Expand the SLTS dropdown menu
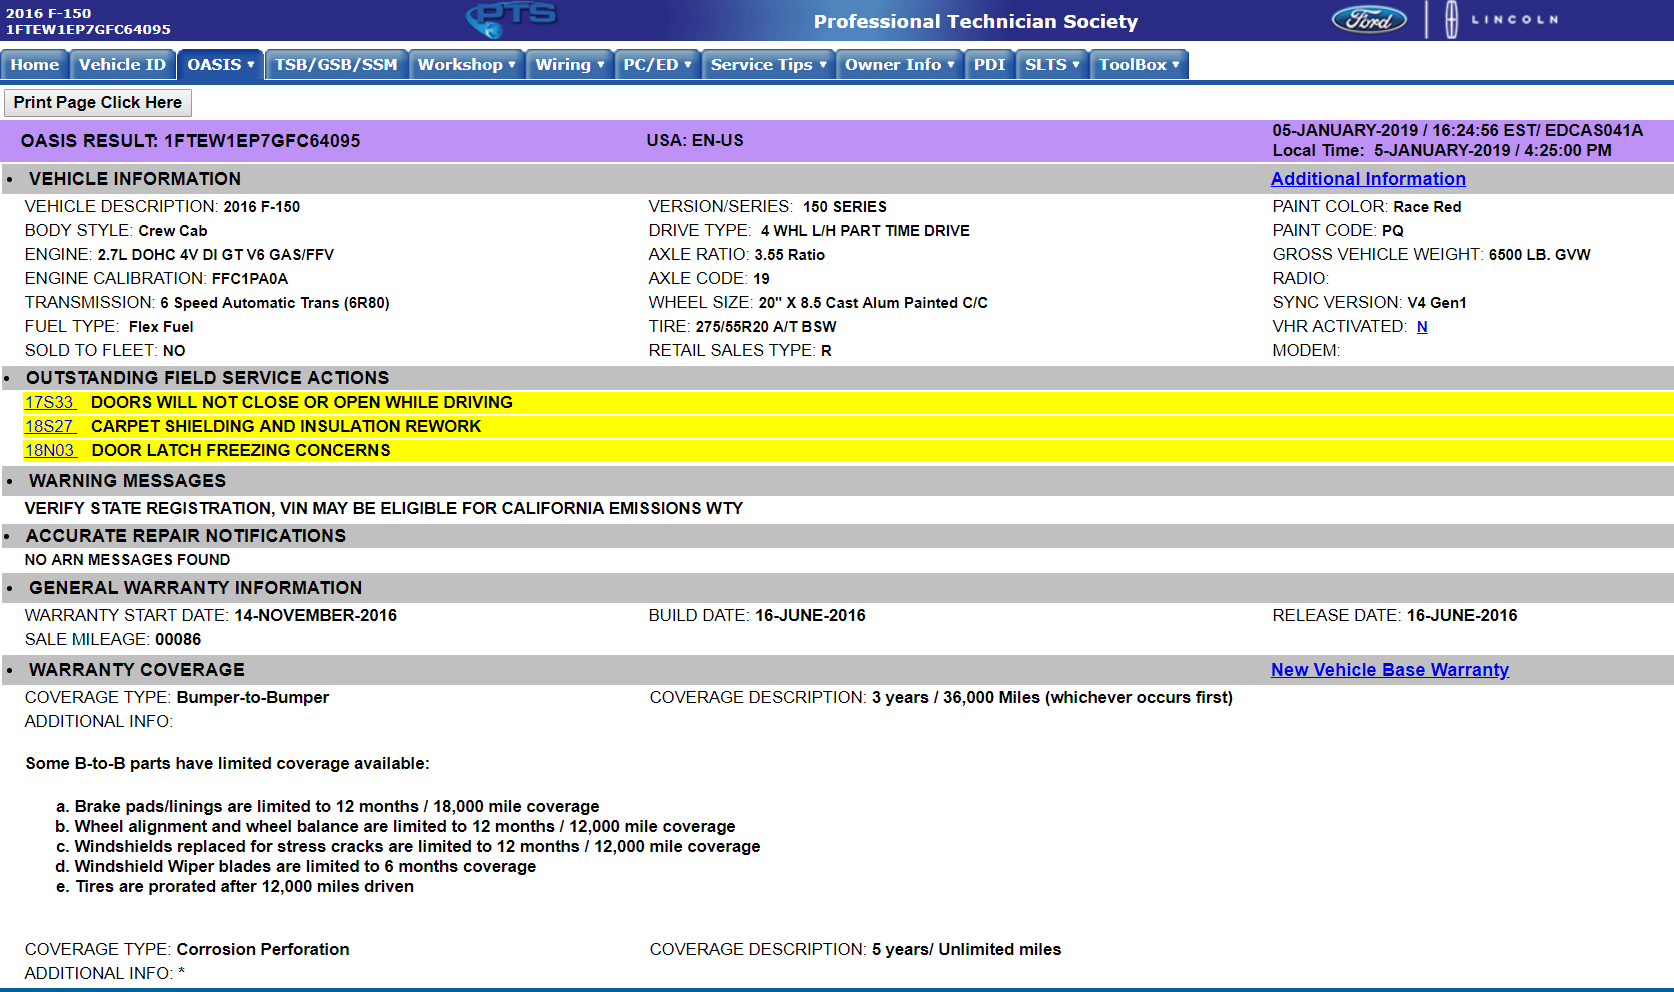The width and height of the screenshot is (1674, 992). click(x=1052, y=65)
